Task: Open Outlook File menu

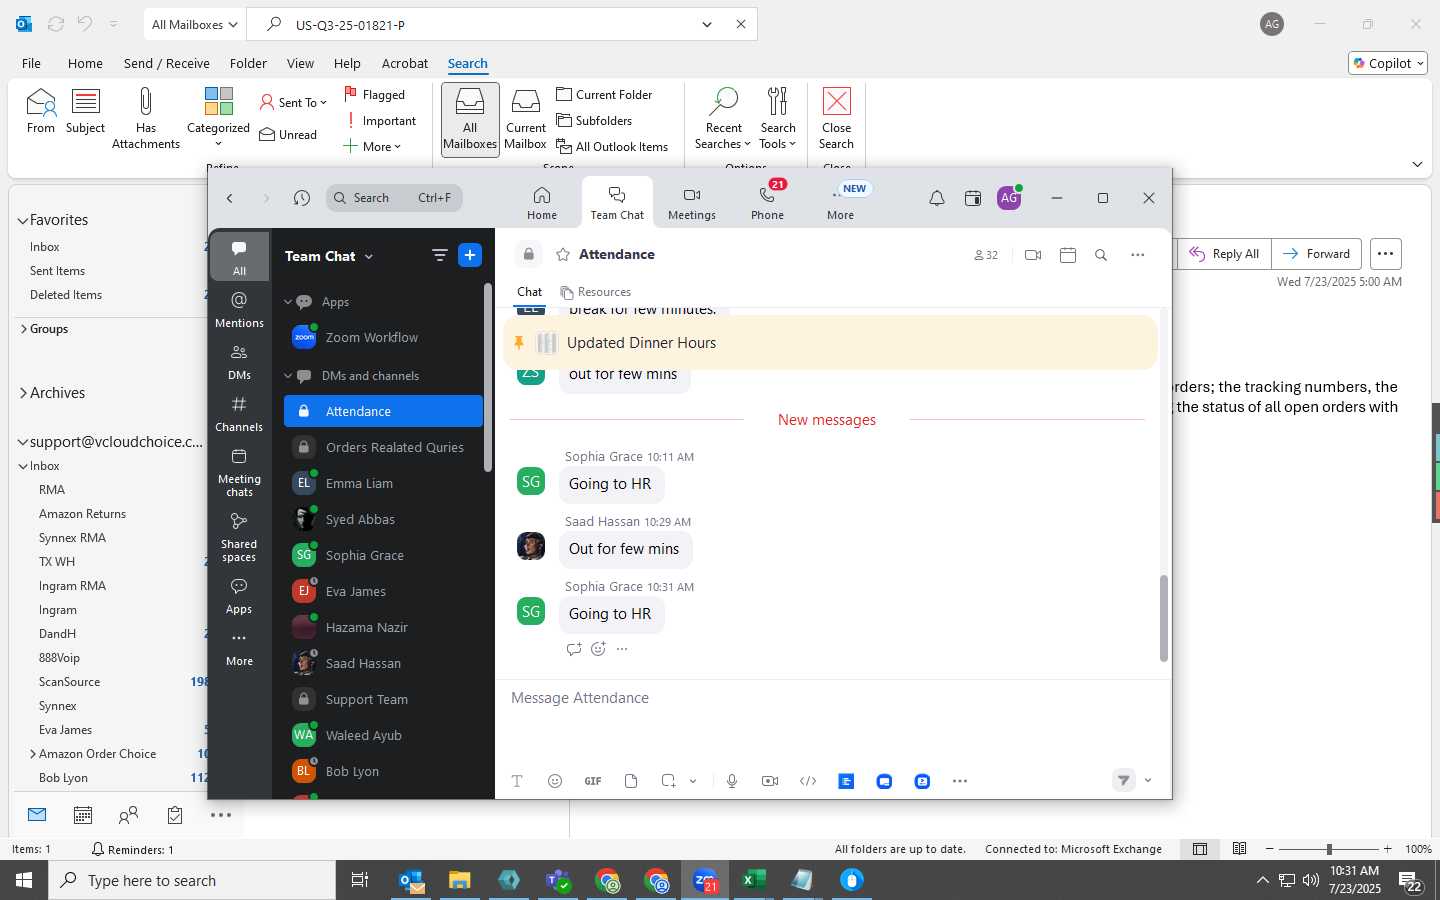Action: (x=31, y=63)
